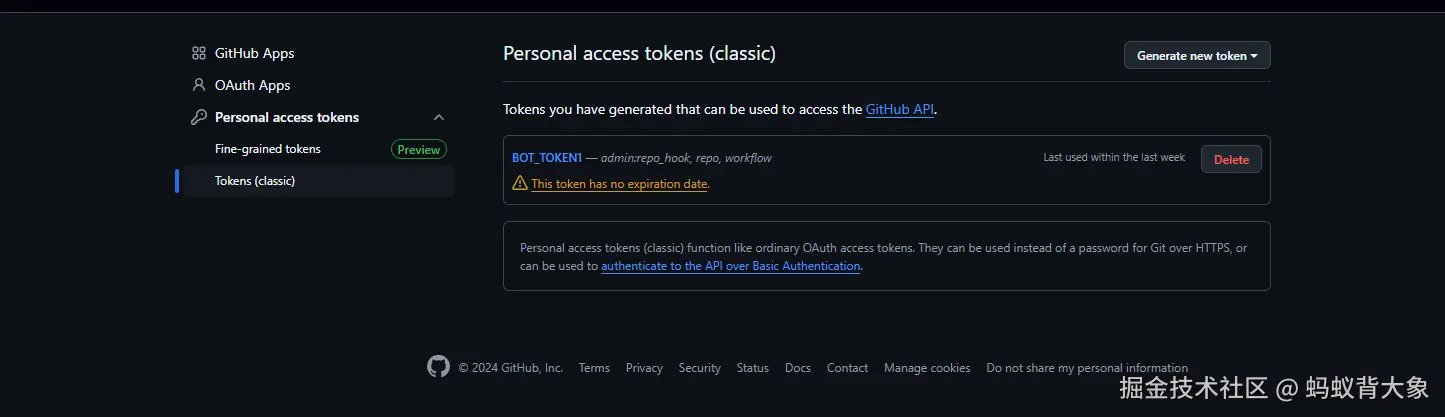Open the BOT_TOKEN1 token link
Viewport: 1445px width, 417px height.
coord(547,158)
